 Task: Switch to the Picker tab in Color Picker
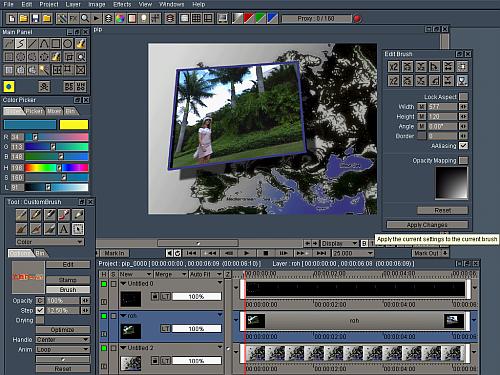(34, 111)
